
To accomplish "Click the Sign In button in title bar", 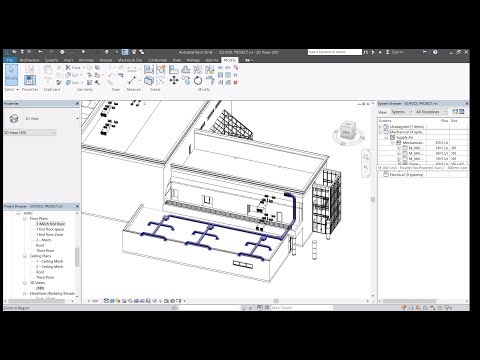I will click(394, 52).
